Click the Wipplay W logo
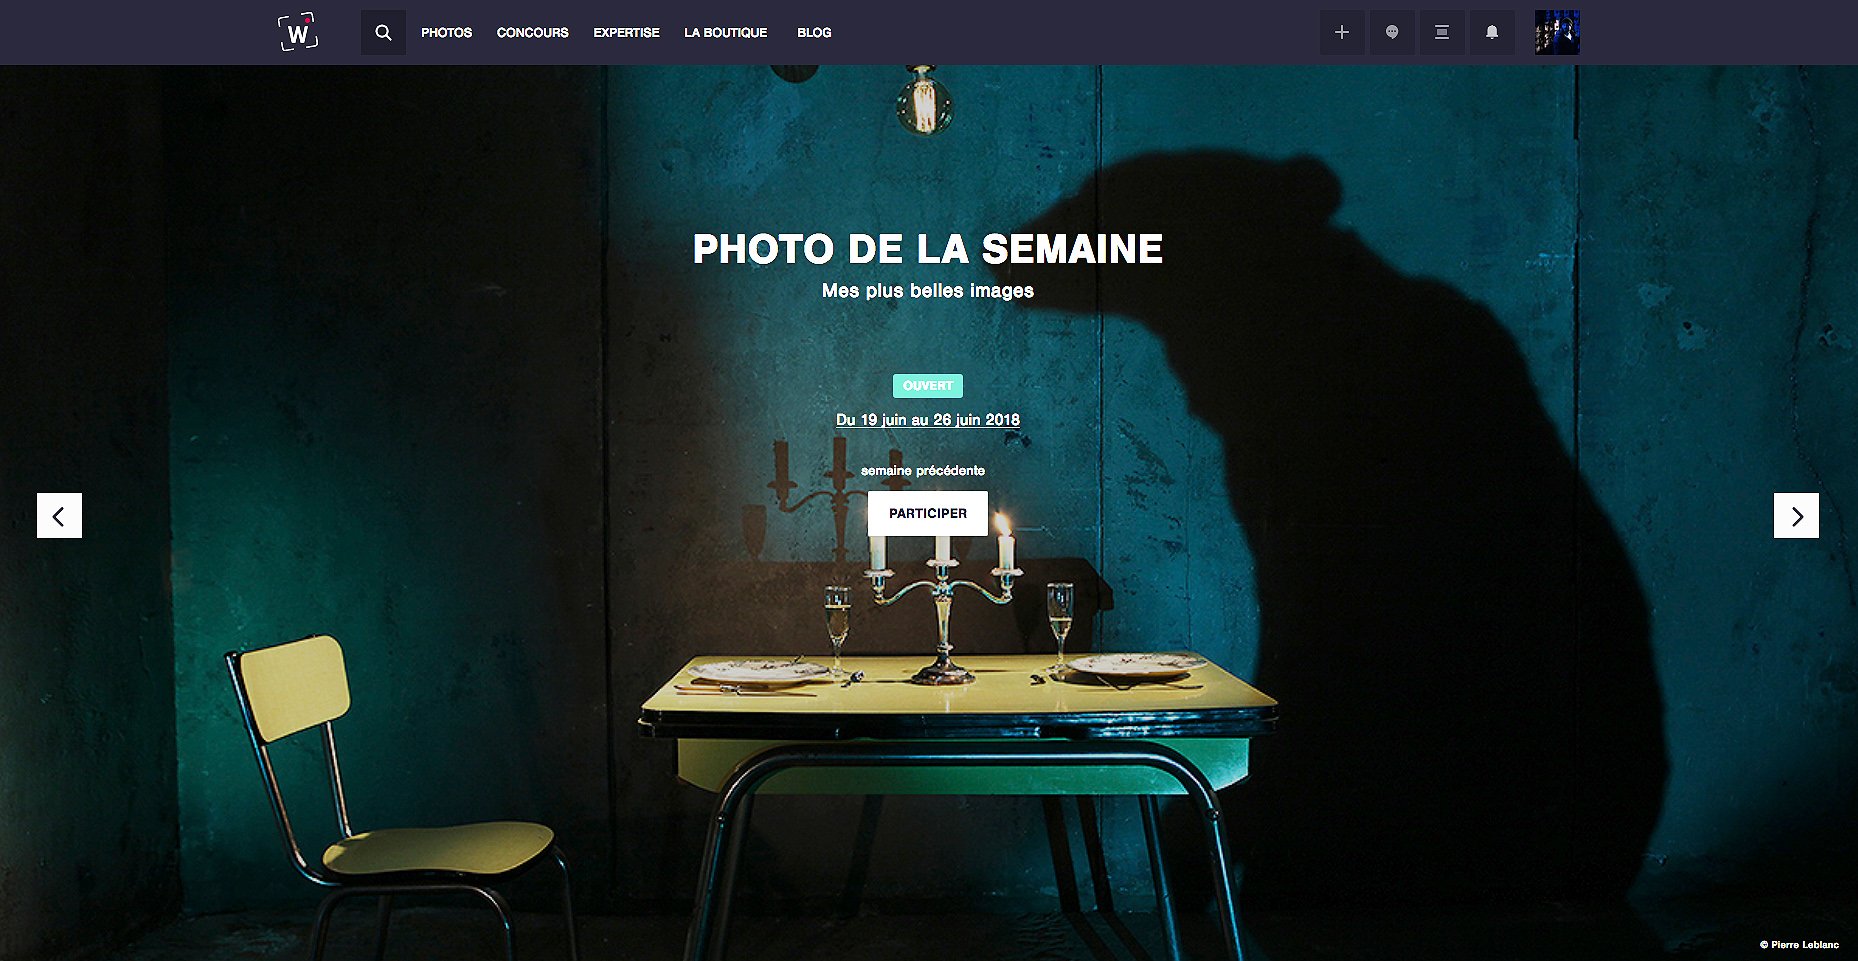1858x961 pixels. [298, 32]
